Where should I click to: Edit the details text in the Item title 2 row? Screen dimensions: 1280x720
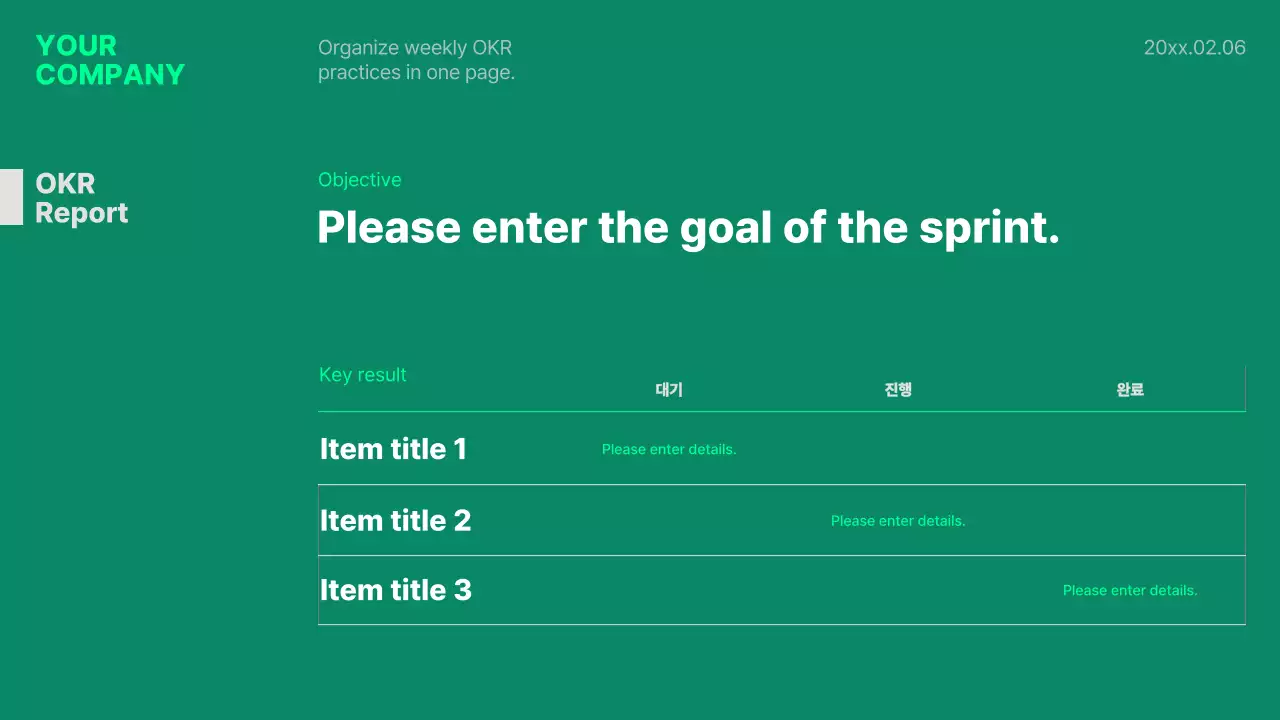[898, 521]
